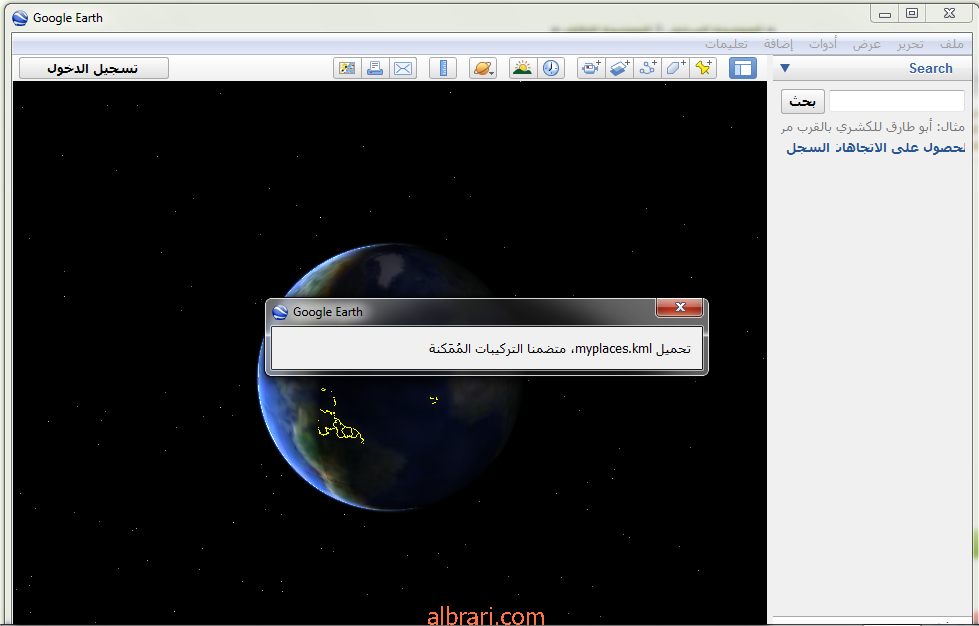Click the Print toolbar icon
The height and width of the screenshot is (626, 979).
point(375,68)
